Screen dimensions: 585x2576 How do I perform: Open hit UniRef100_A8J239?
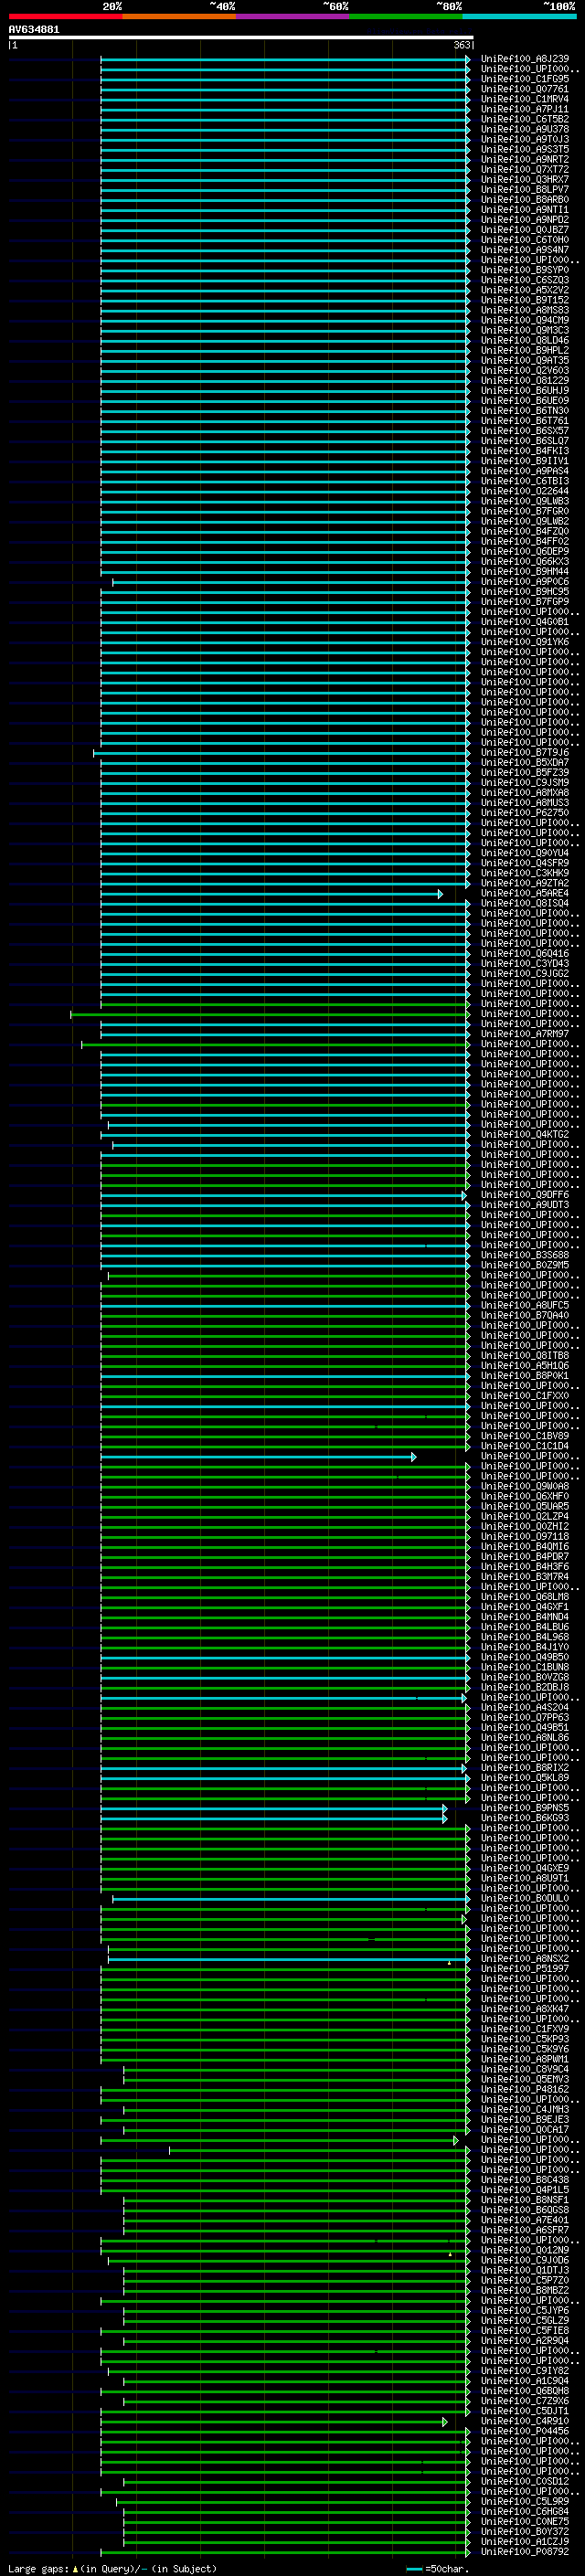click(x=524, y=59)
